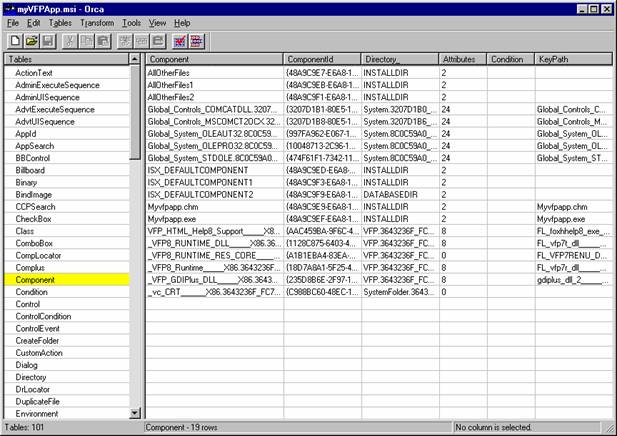Screen dimensions: 617x436
Task: Click the 'Component - 19 rows' status text
Action: pos(181,427)
